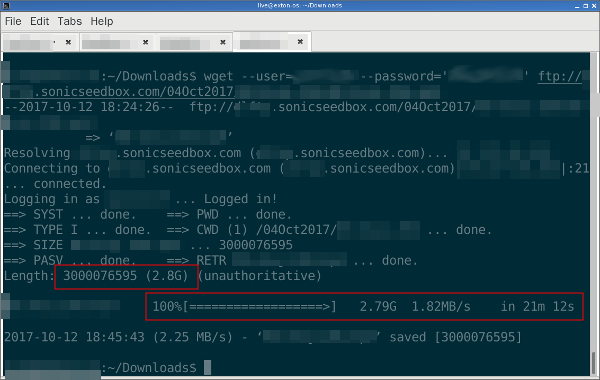Click the '2017-10-12 18:45:43' timestamp
Screen dimensions: 600x380
click(74, 337)
